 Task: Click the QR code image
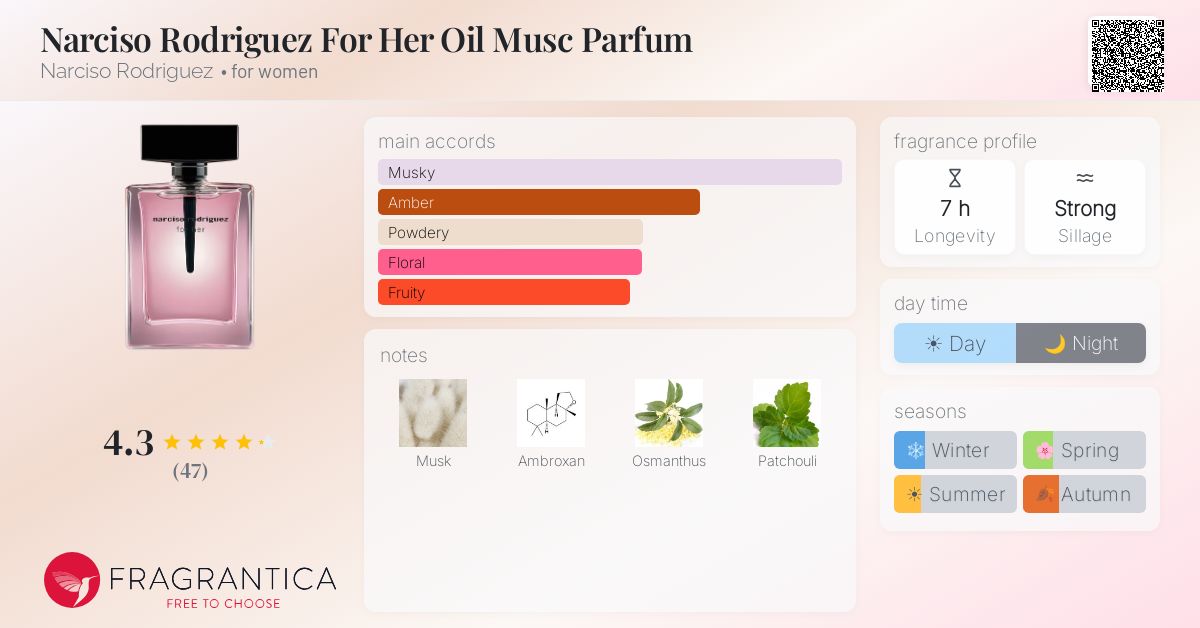1127,56
